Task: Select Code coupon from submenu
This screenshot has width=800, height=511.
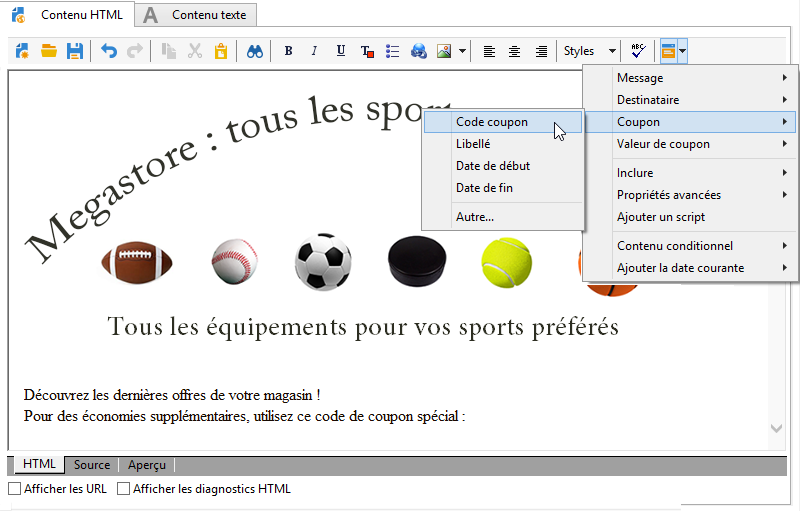Action: click(503, 122)
